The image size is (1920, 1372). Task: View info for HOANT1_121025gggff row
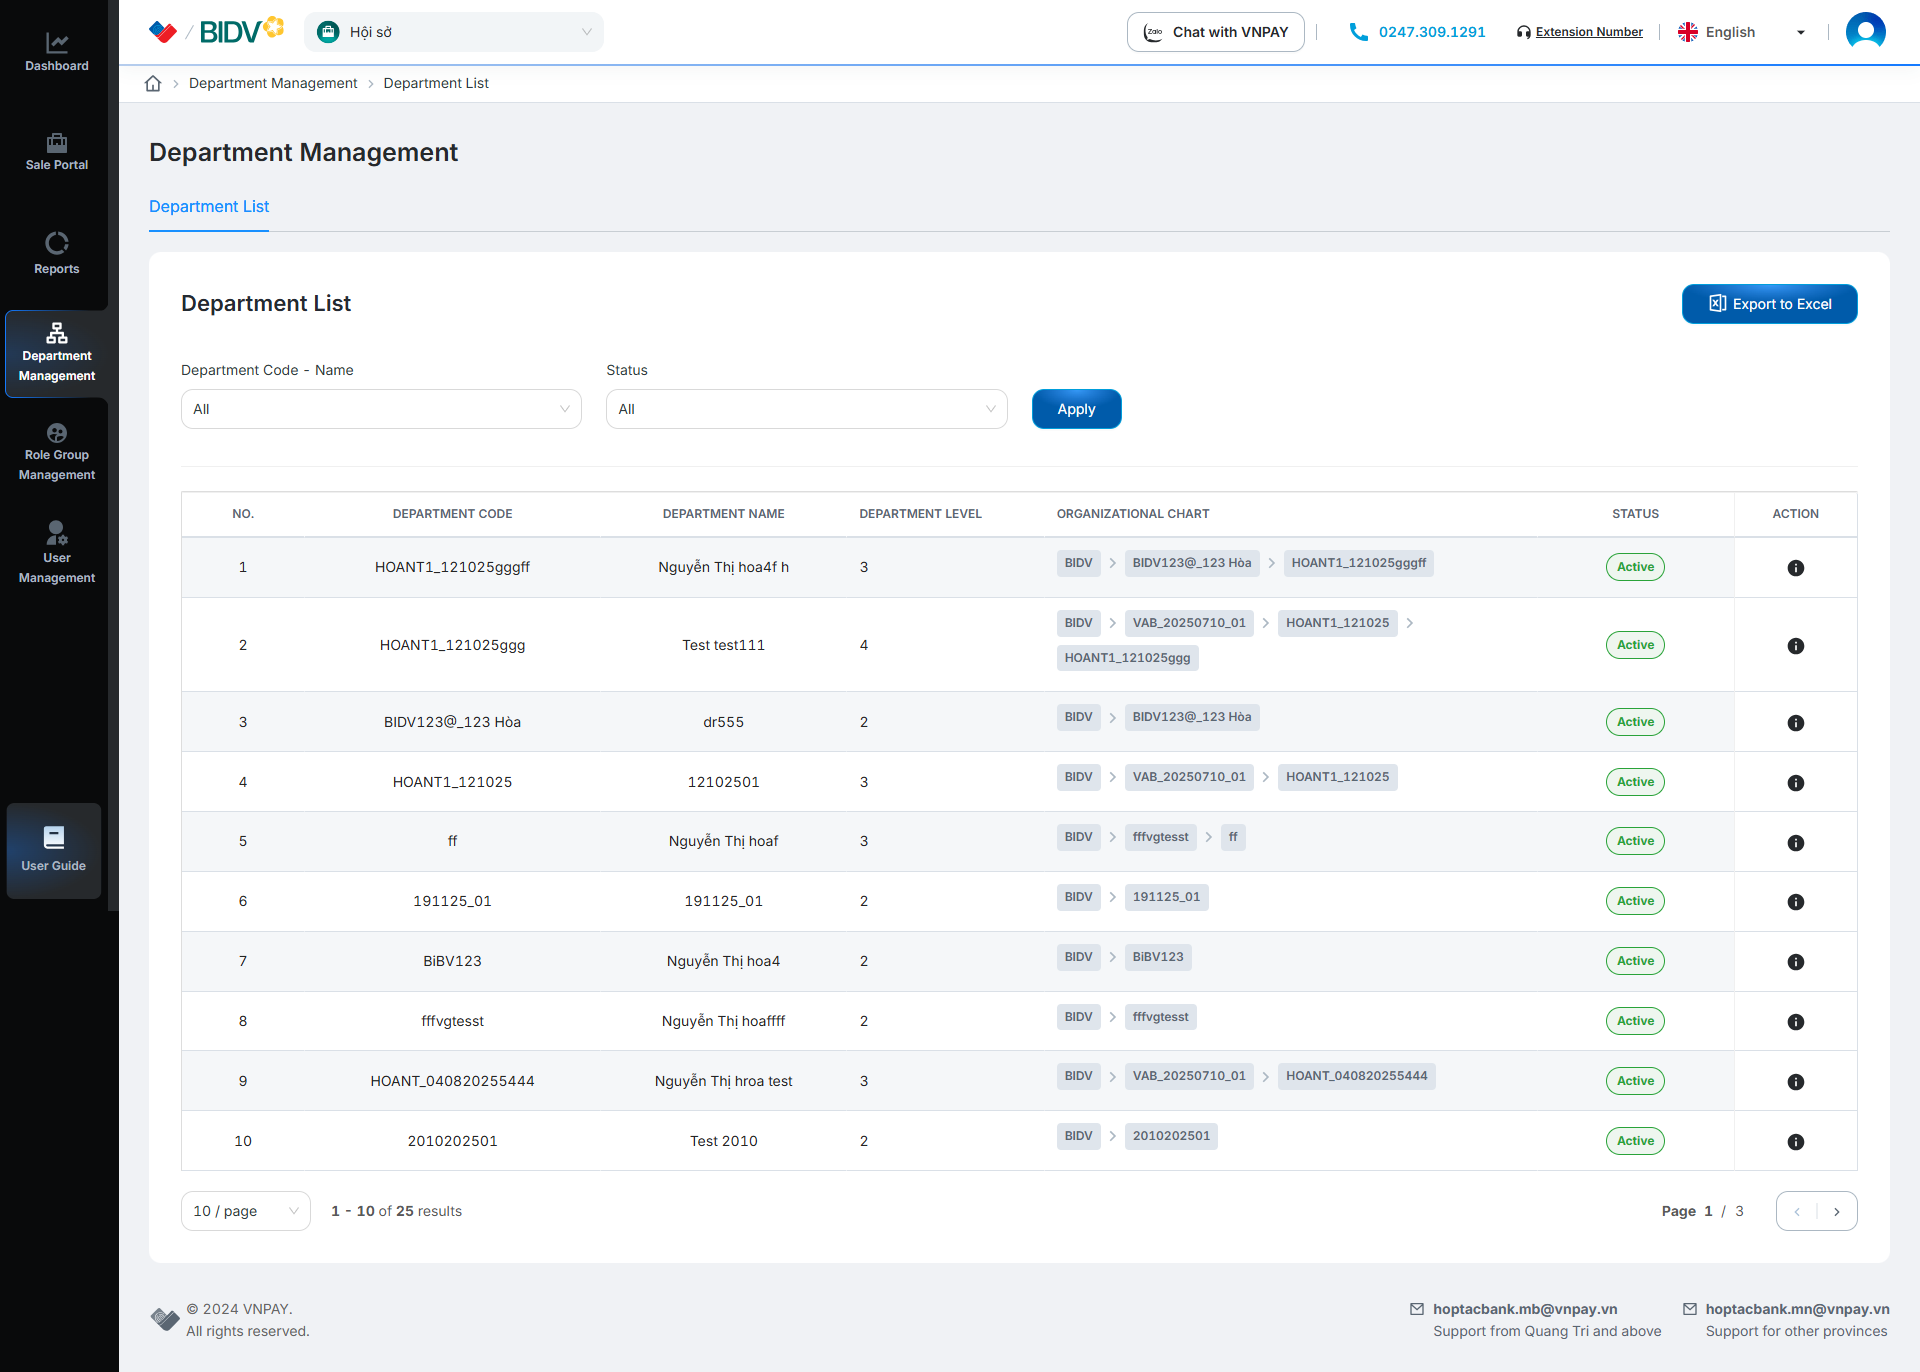click(1795, 568)
